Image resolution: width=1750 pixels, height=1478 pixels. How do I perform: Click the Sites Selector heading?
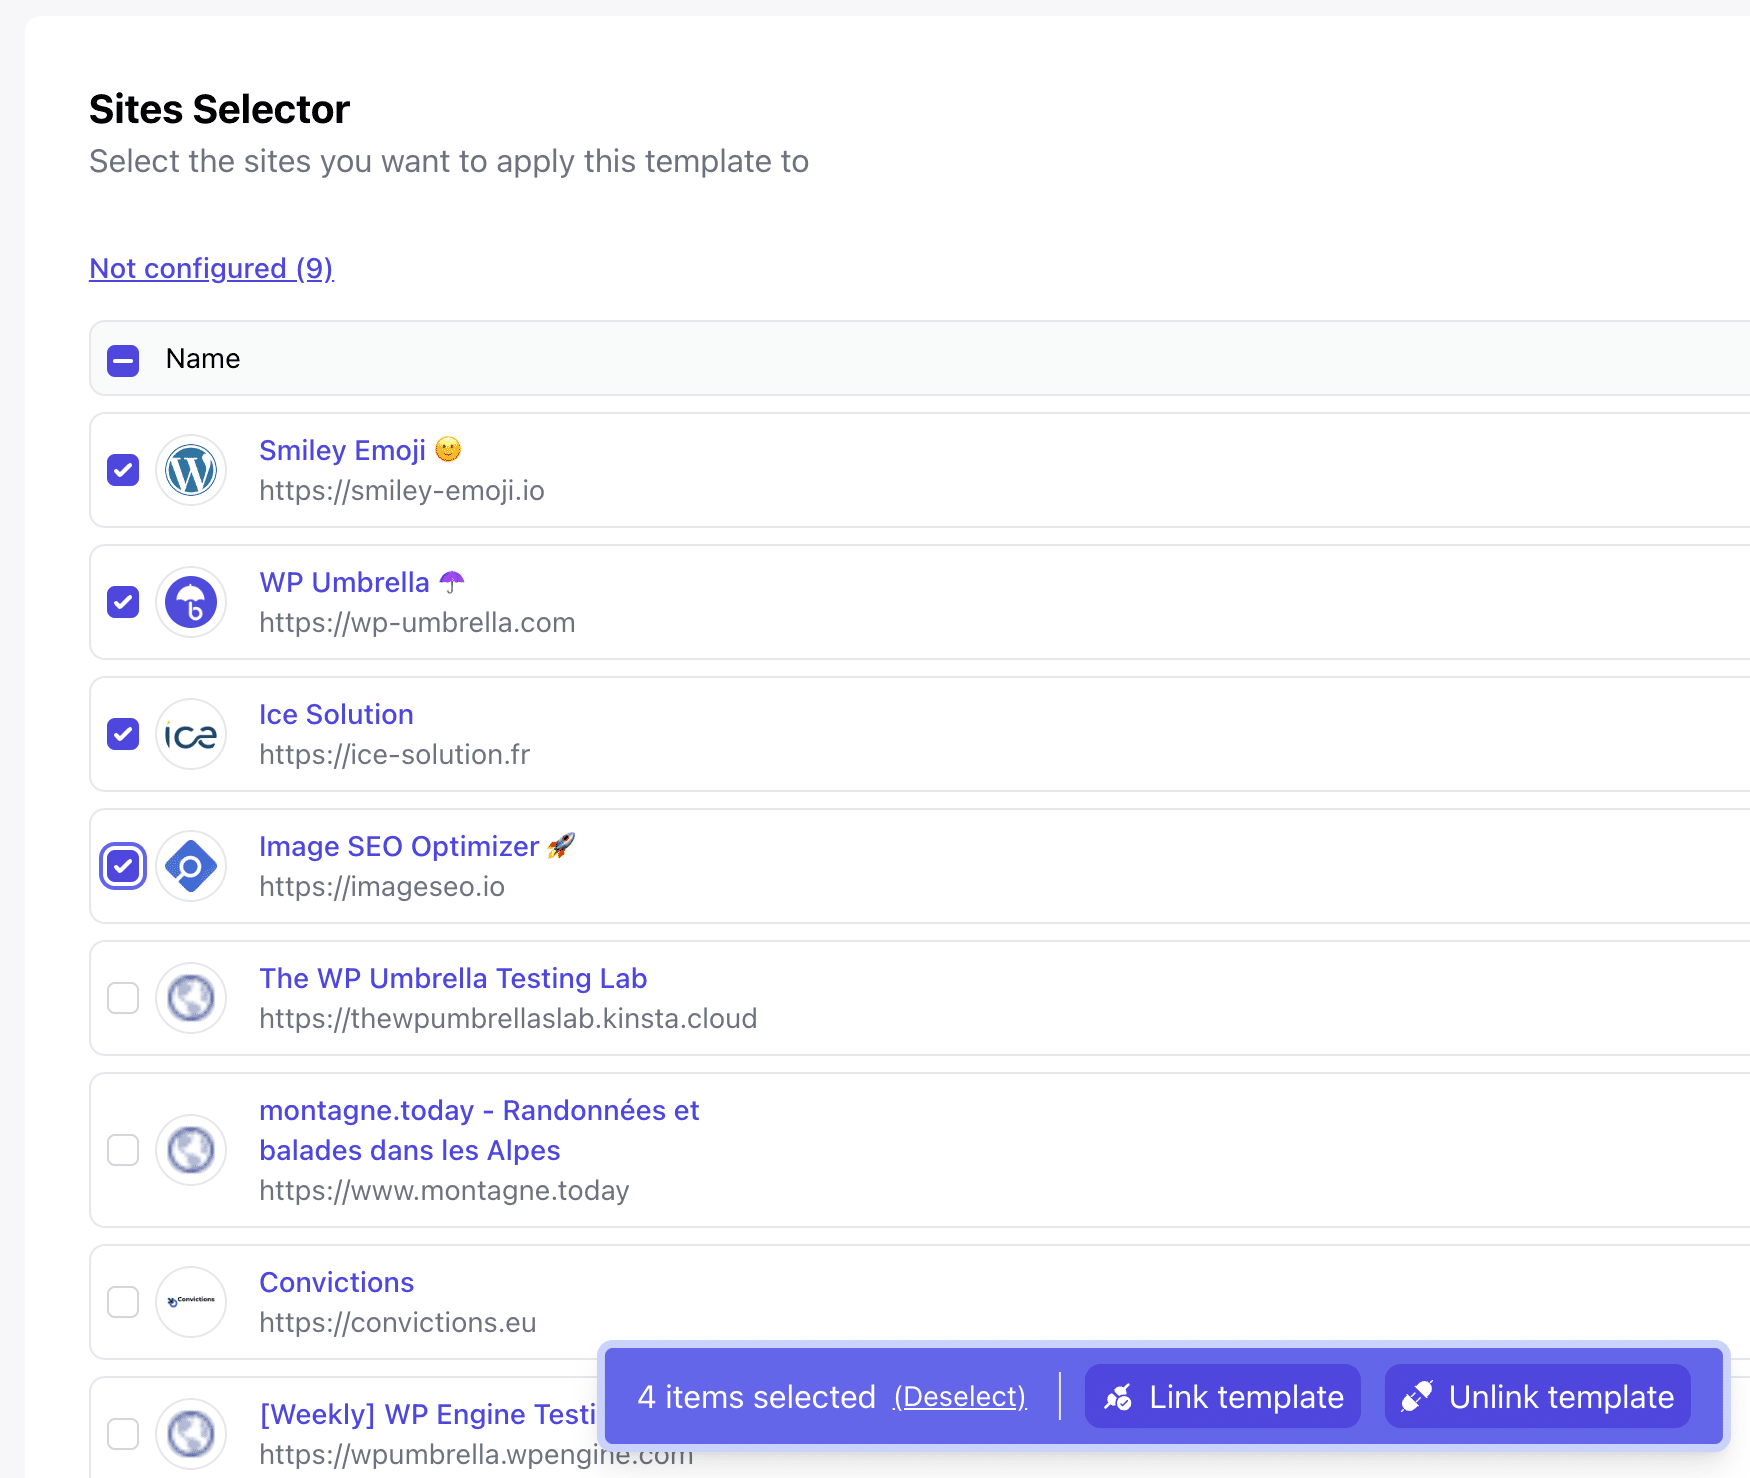coord(219,109)
